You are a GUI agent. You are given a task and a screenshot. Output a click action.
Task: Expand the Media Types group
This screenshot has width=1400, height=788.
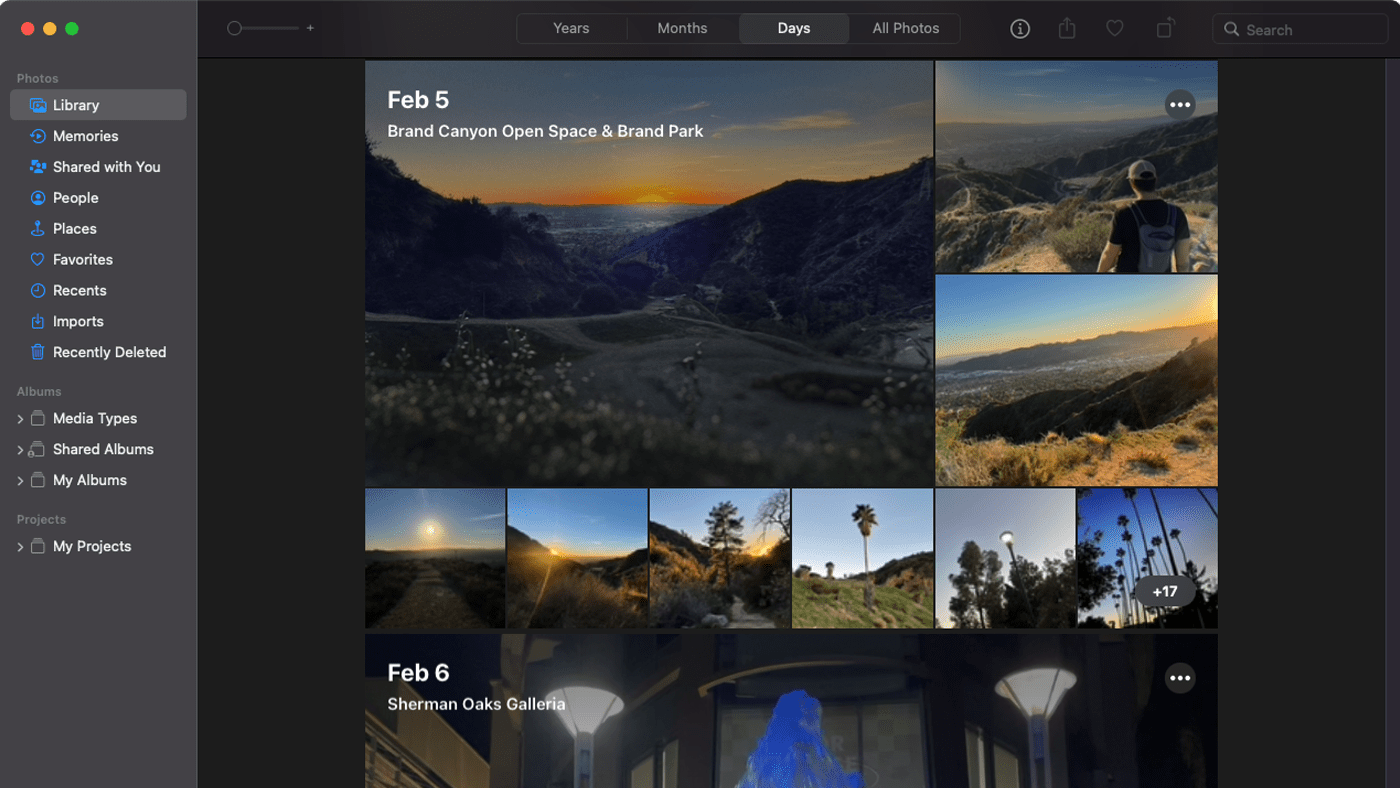[20, 419]
